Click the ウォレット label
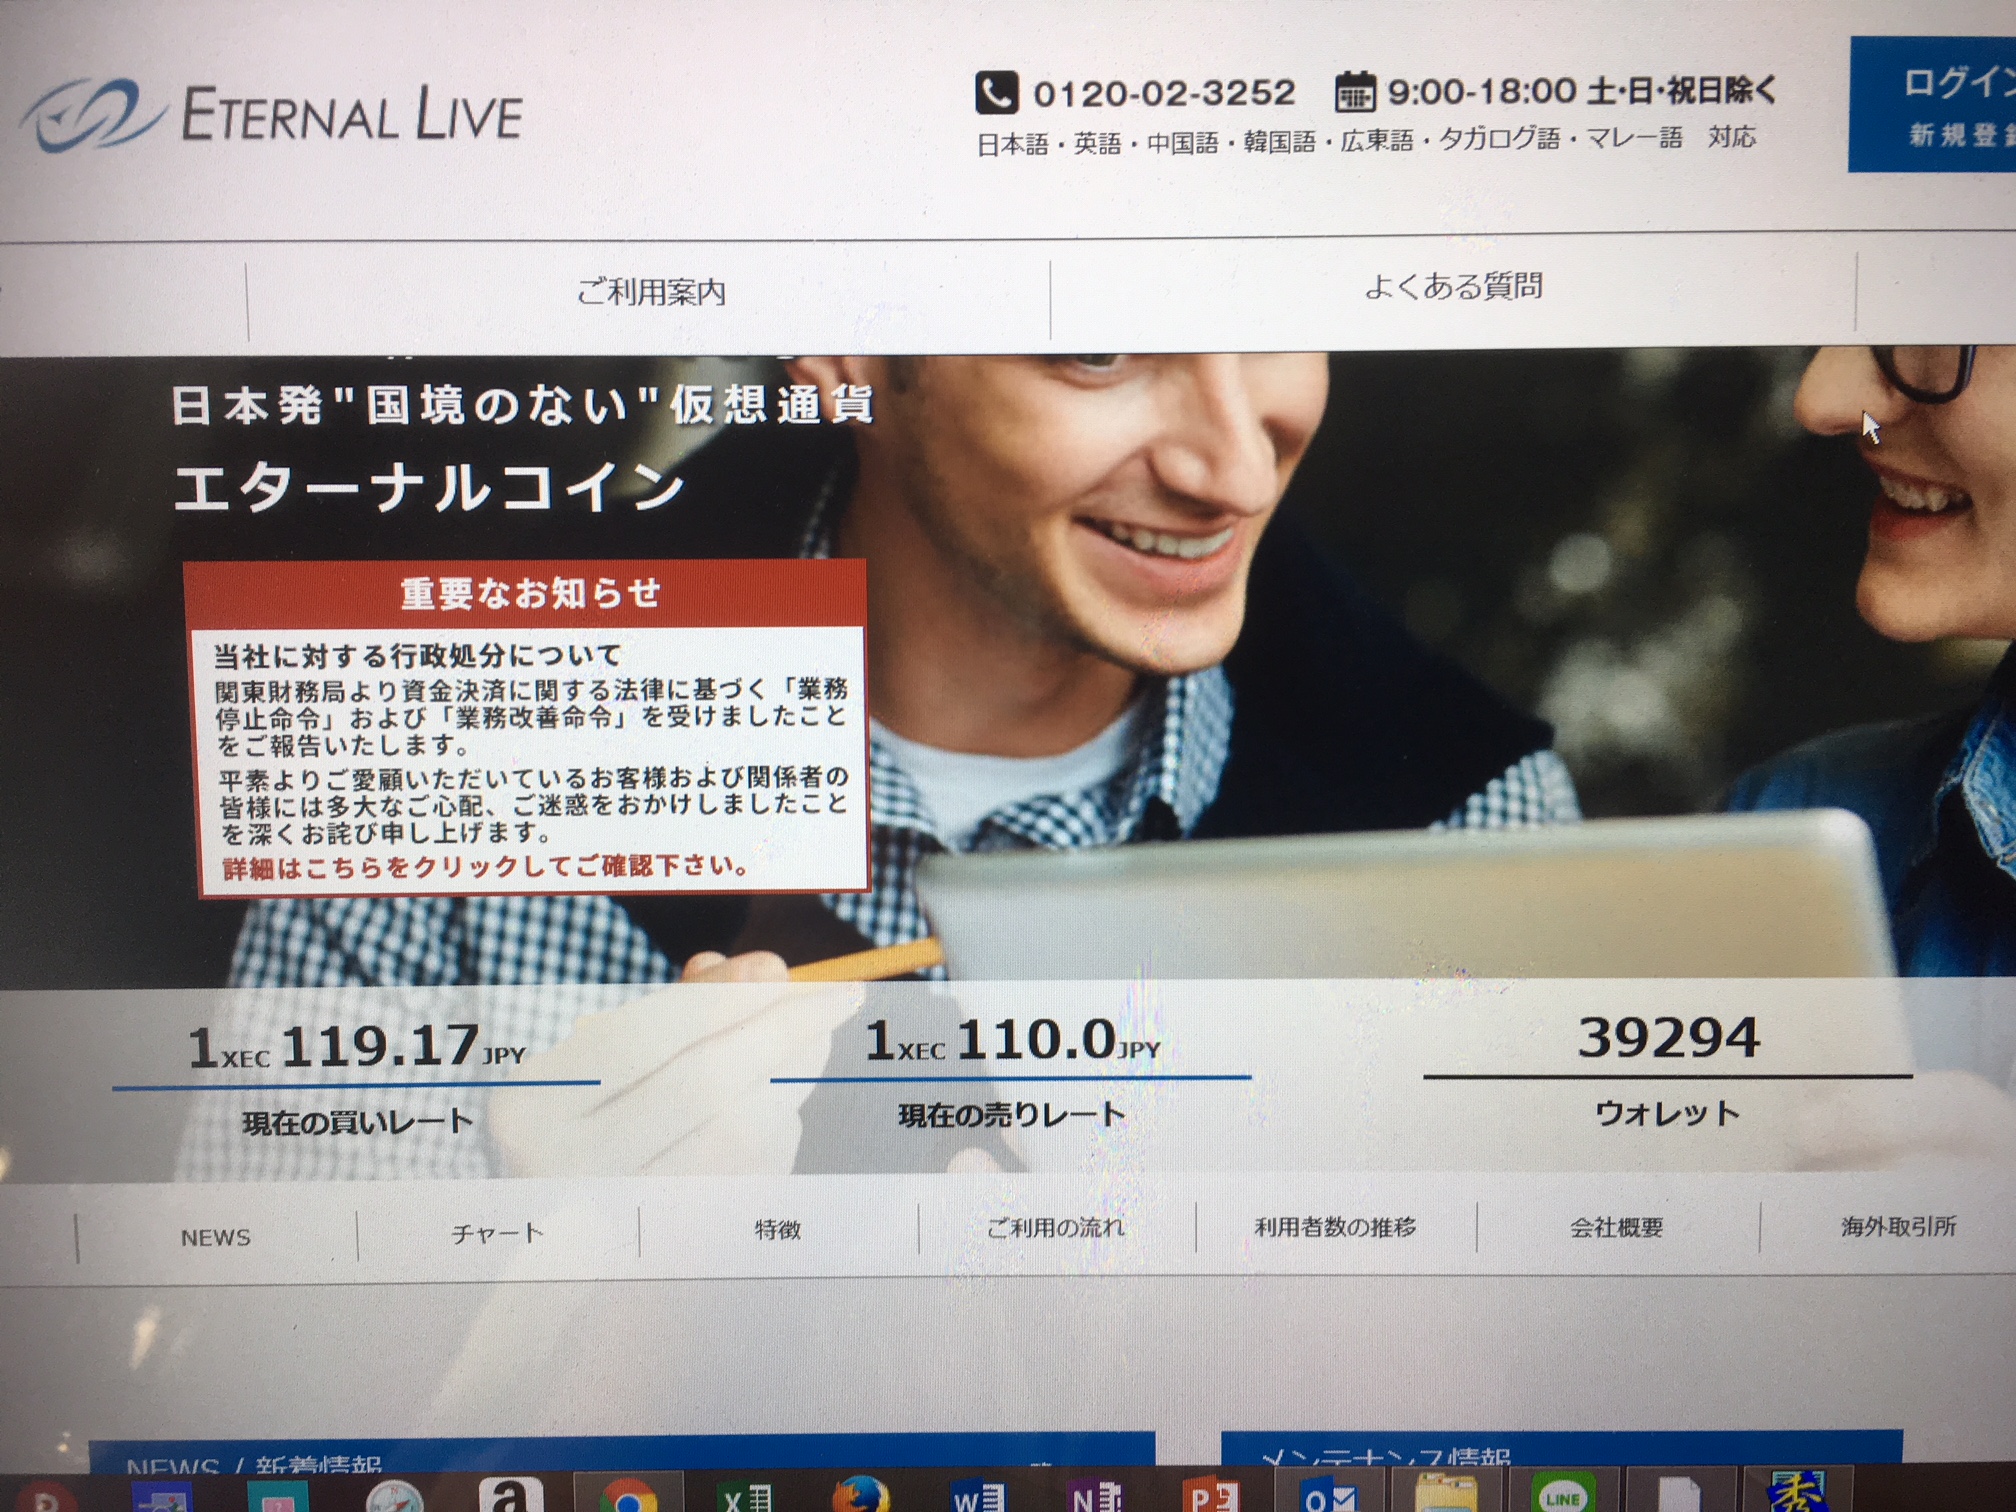 [1668, 1113]
